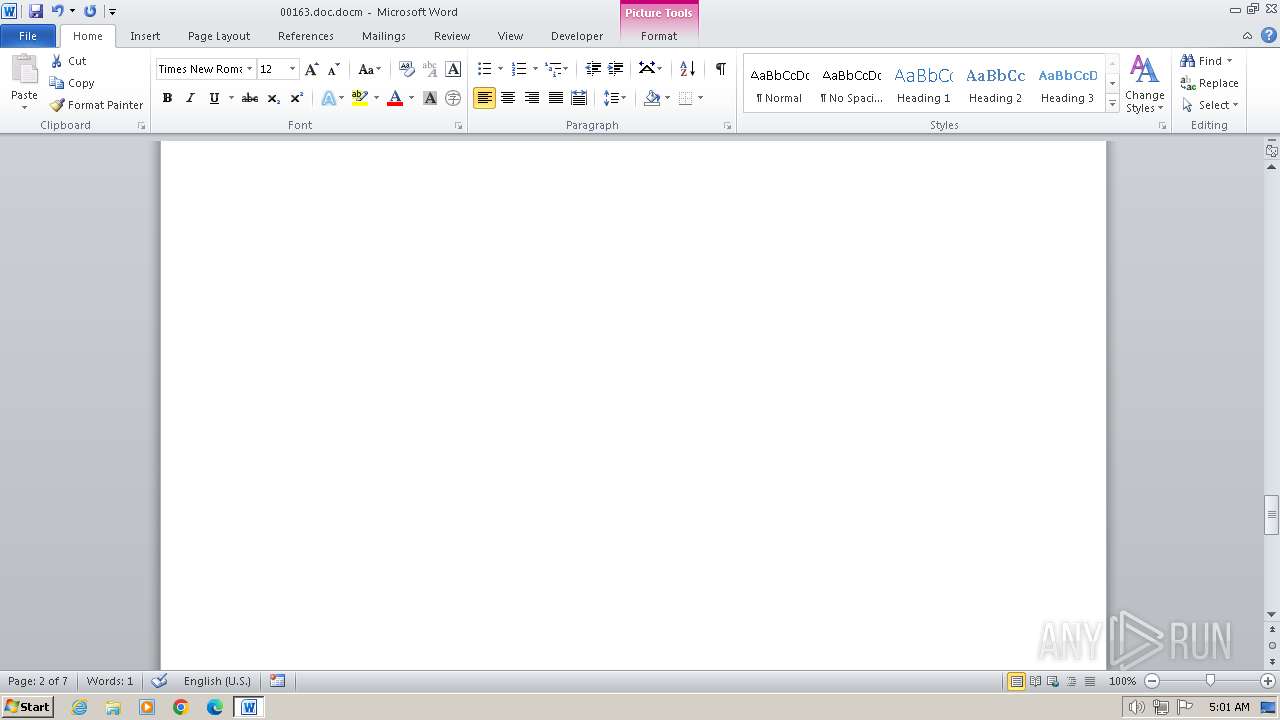Screen dimensions: 1280x720
Task: Click Replace in Editing group
Action: tap(1210, 83)
